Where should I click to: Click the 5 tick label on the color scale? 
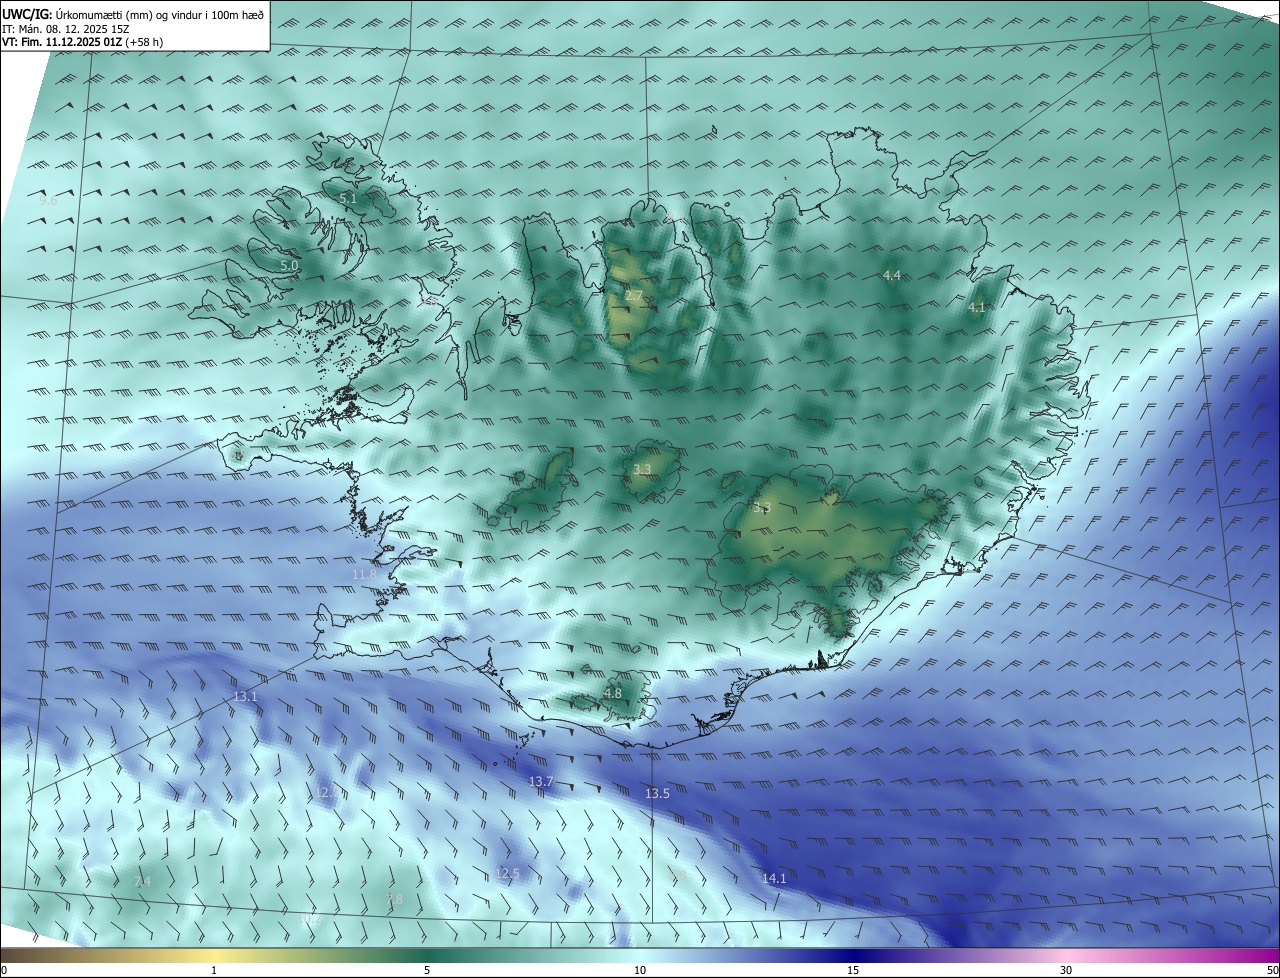427,970
